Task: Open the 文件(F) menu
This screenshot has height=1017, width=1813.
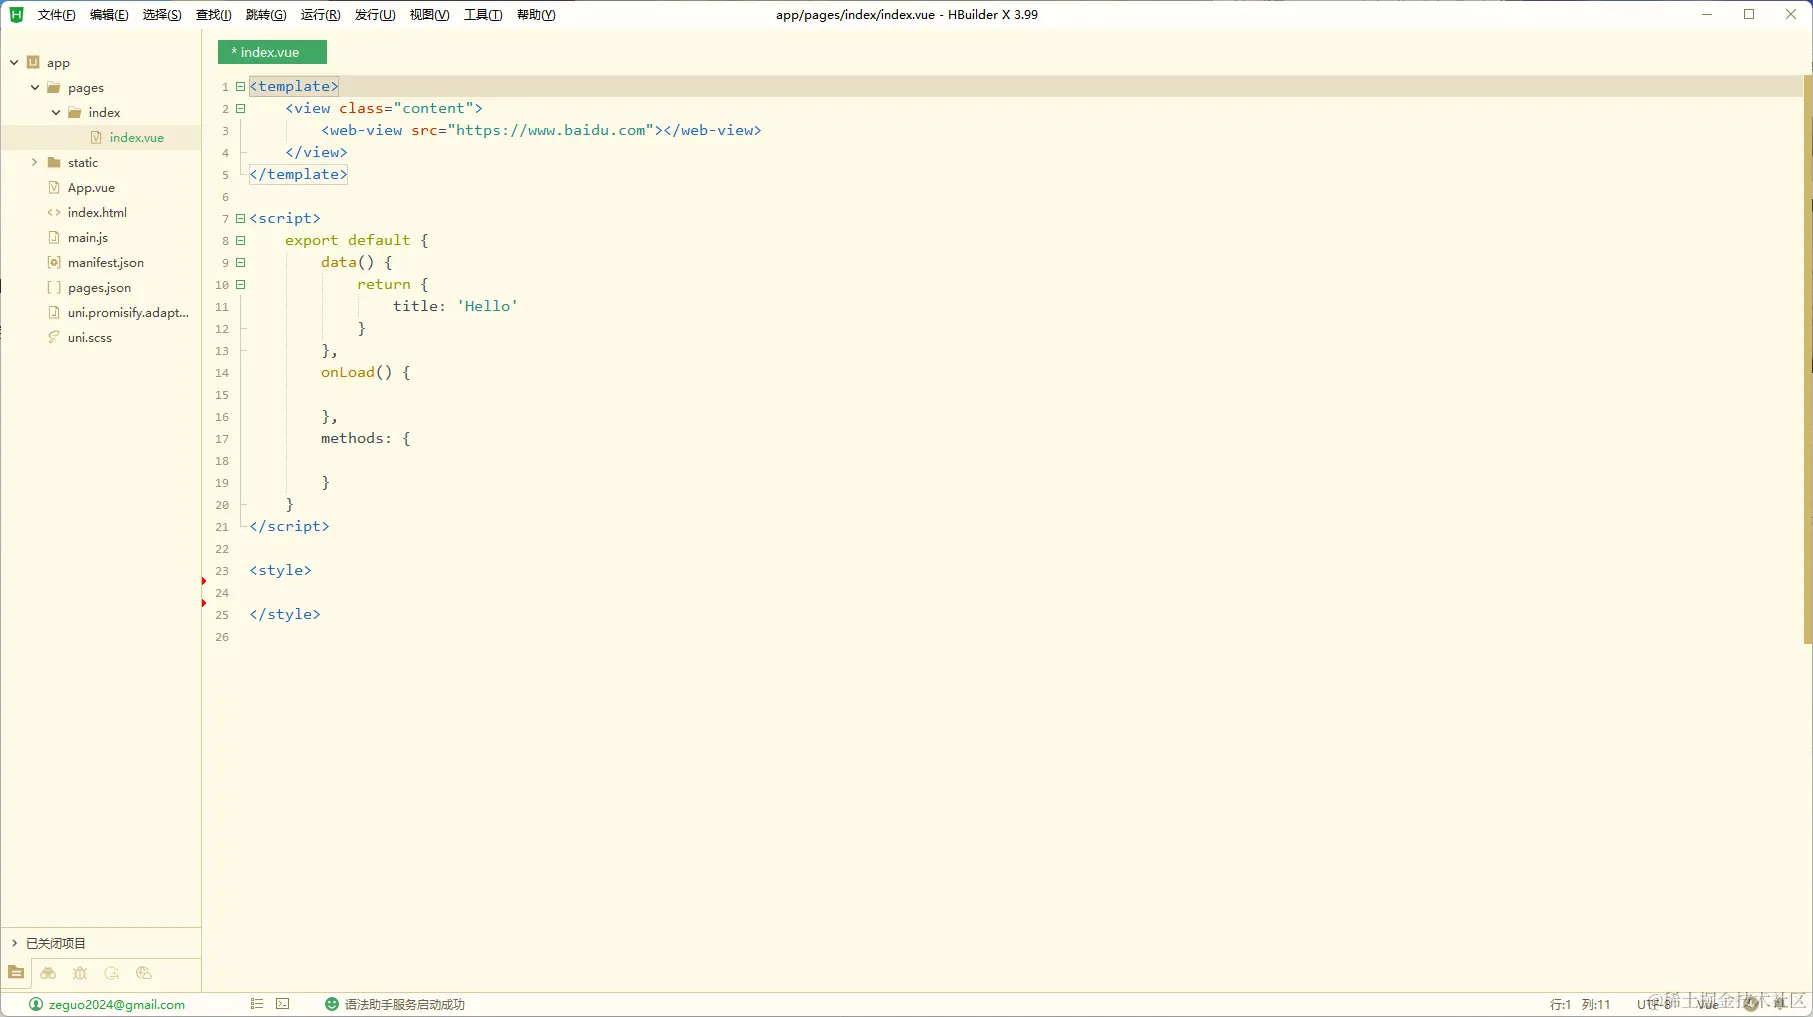Action: (56, 15)
